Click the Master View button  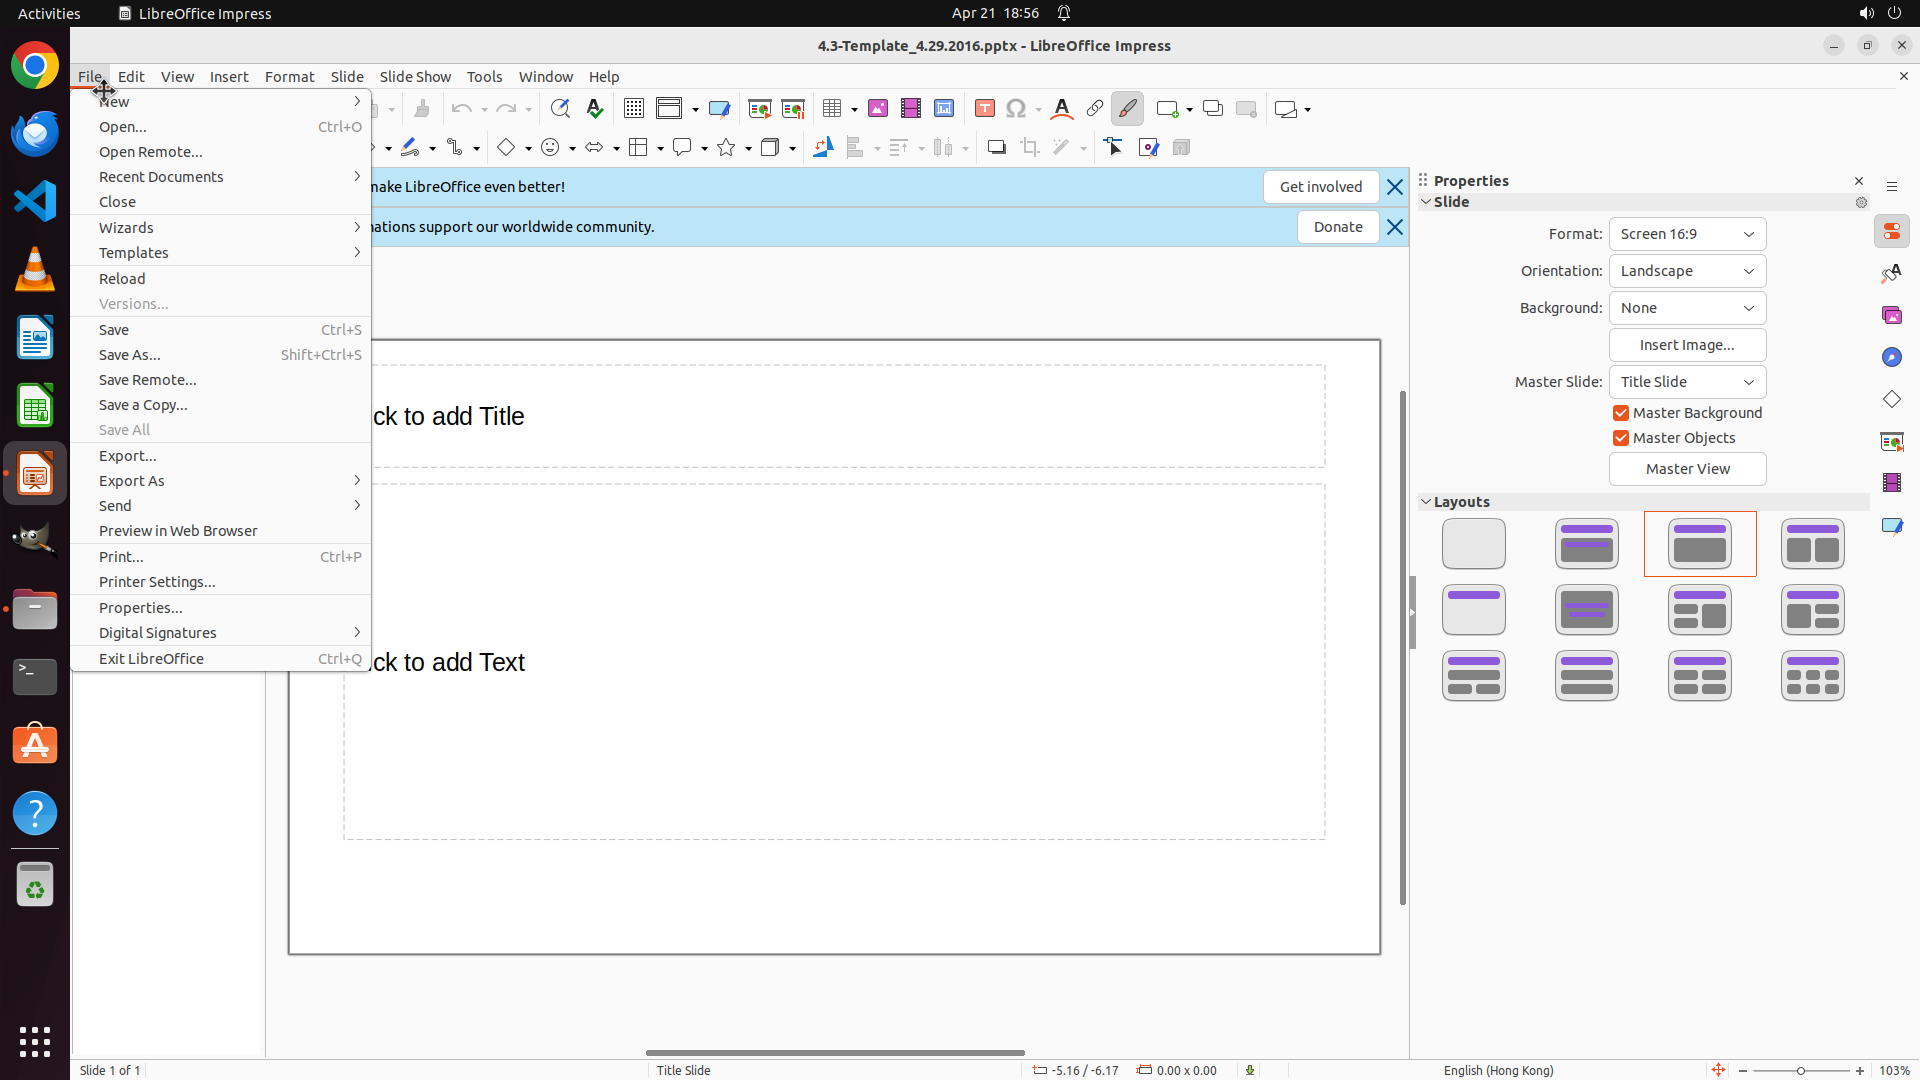pyautogui.click(x=1687, y=469)
